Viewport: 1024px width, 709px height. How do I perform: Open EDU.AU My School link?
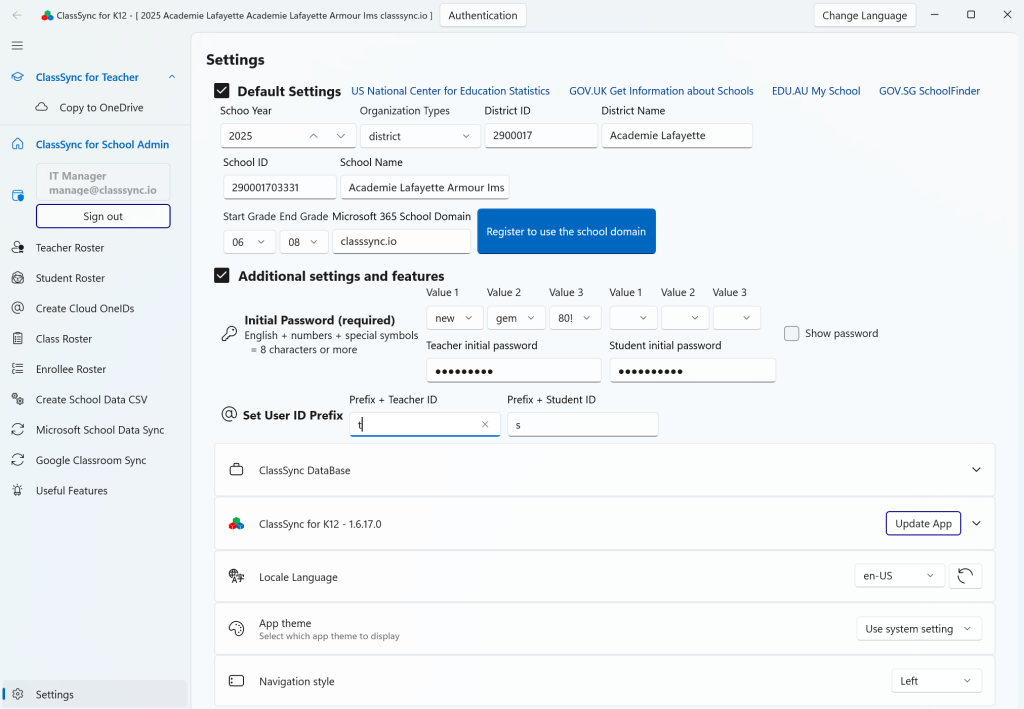tap(816, 91)
